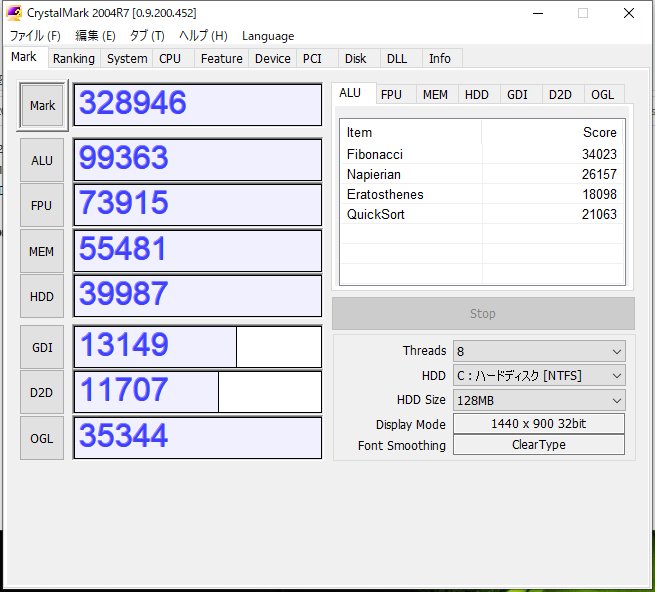
Task: Run the ALU benchmark button
Action: 42,160
